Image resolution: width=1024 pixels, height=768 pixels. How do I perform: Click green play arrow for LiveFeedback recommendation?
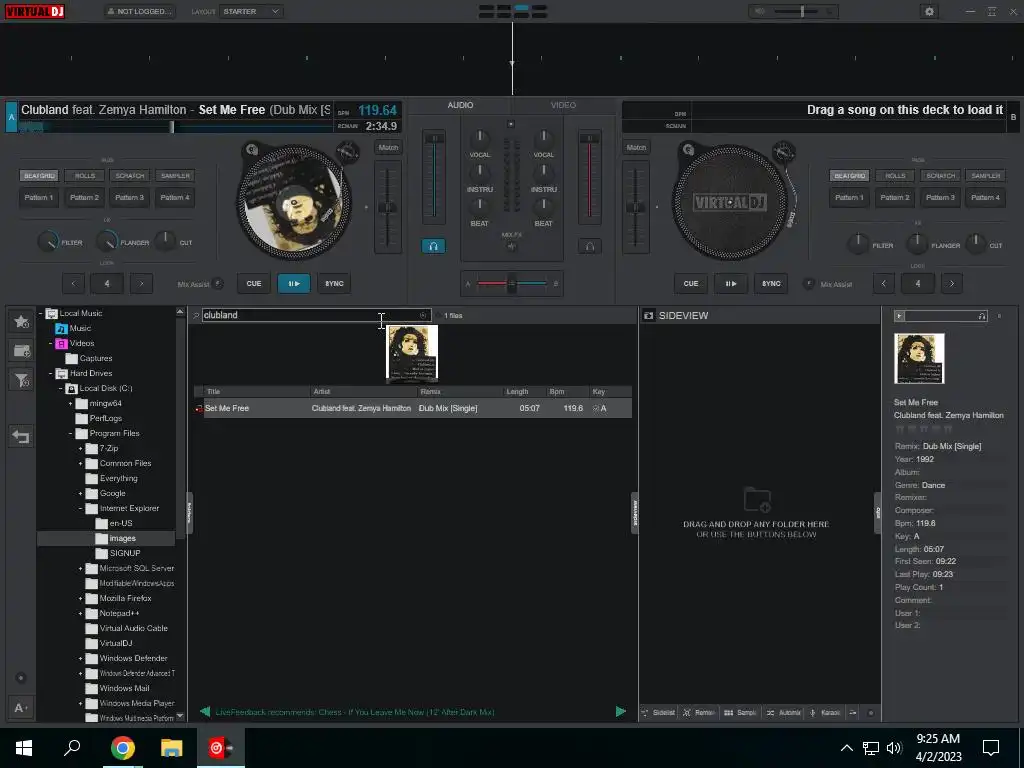click(620, 712)
